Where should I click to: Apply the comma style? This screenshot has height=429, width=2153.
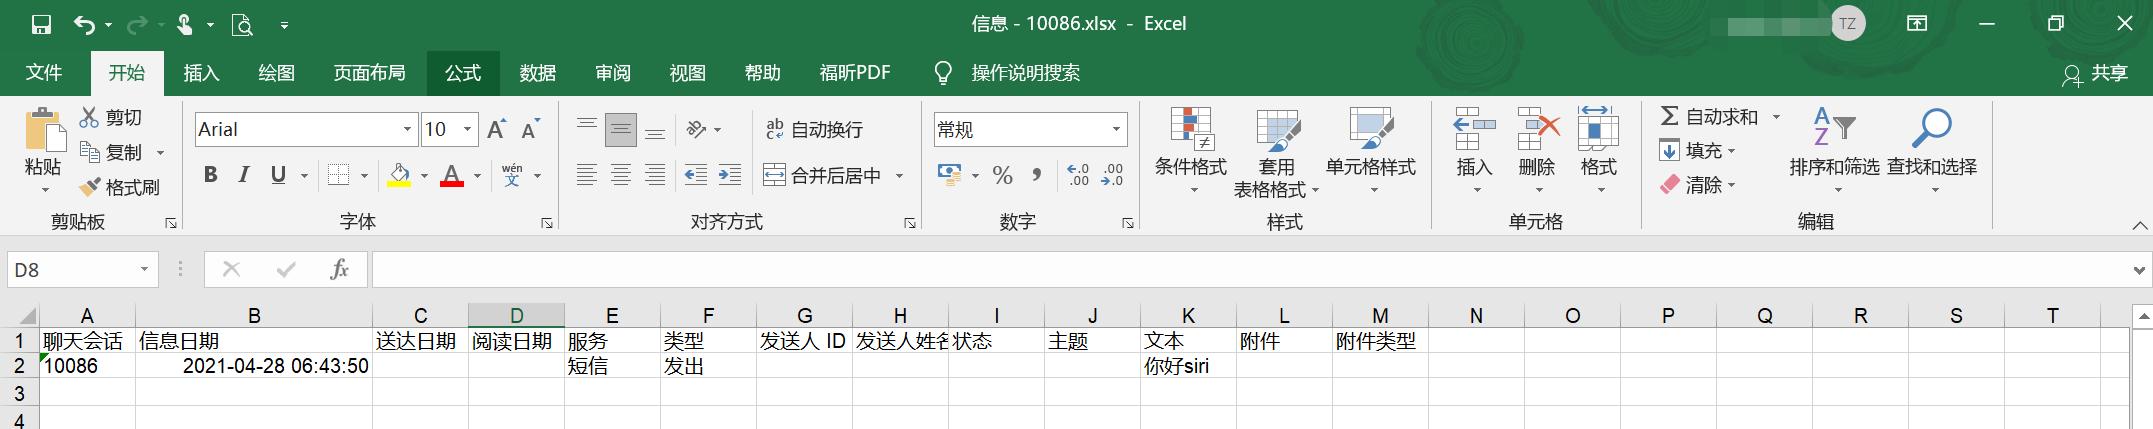pyautogui.click(x=1037, y=175)
